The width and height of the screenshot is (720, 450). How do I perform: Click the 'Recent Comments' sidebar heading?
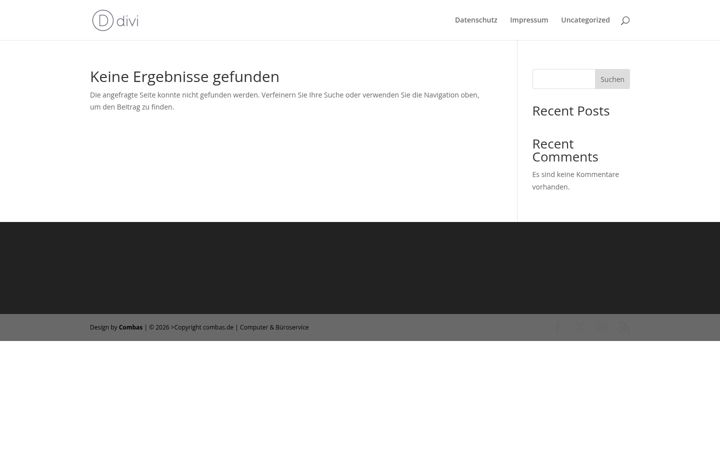pos(565,150)
